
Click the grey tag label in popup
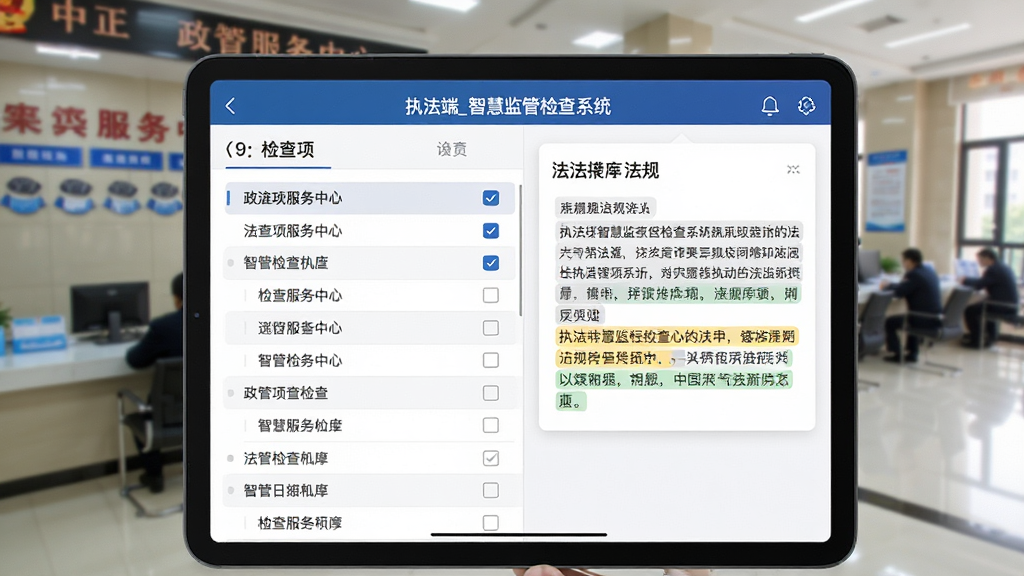(x=605, y=208)
